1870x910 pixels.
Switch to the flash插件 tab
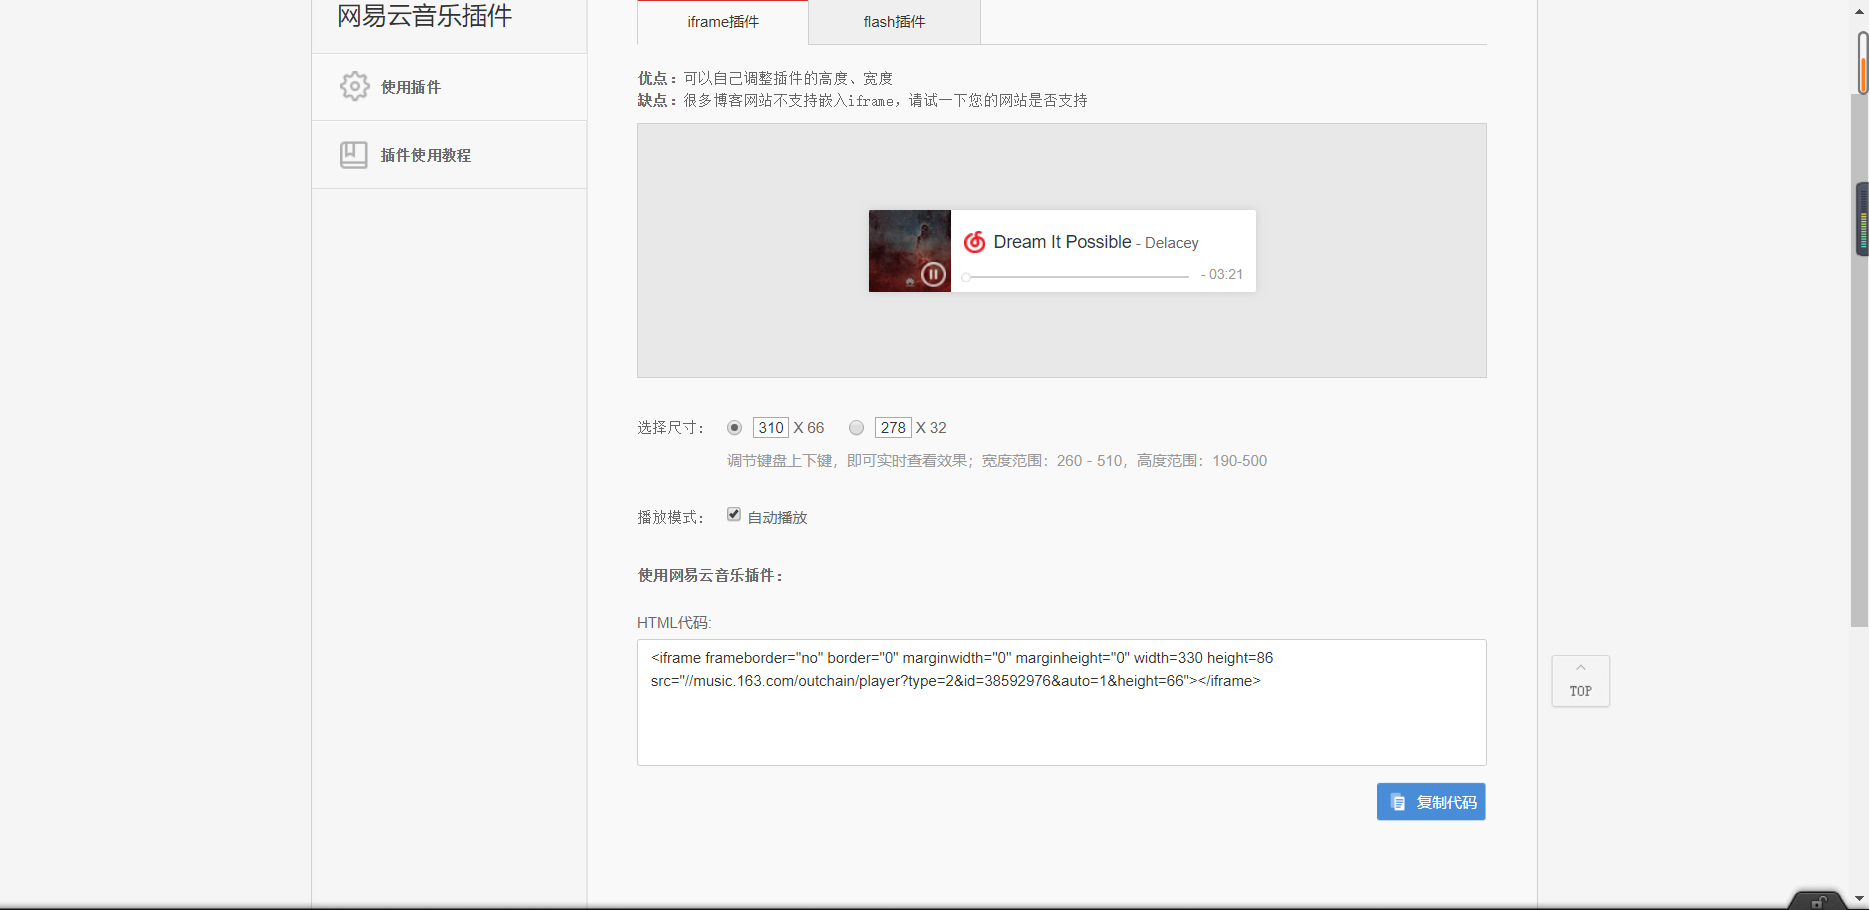click(x=894, y=22)
